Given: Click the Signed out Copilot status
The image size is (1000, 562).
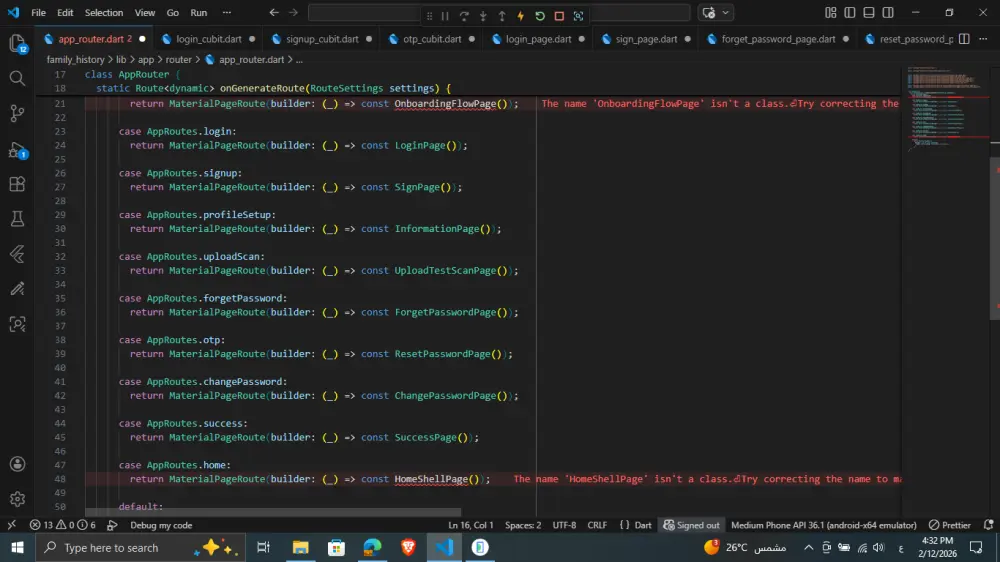Looking at the screenshot, I should pyautogui.click(x=691, y=525).
